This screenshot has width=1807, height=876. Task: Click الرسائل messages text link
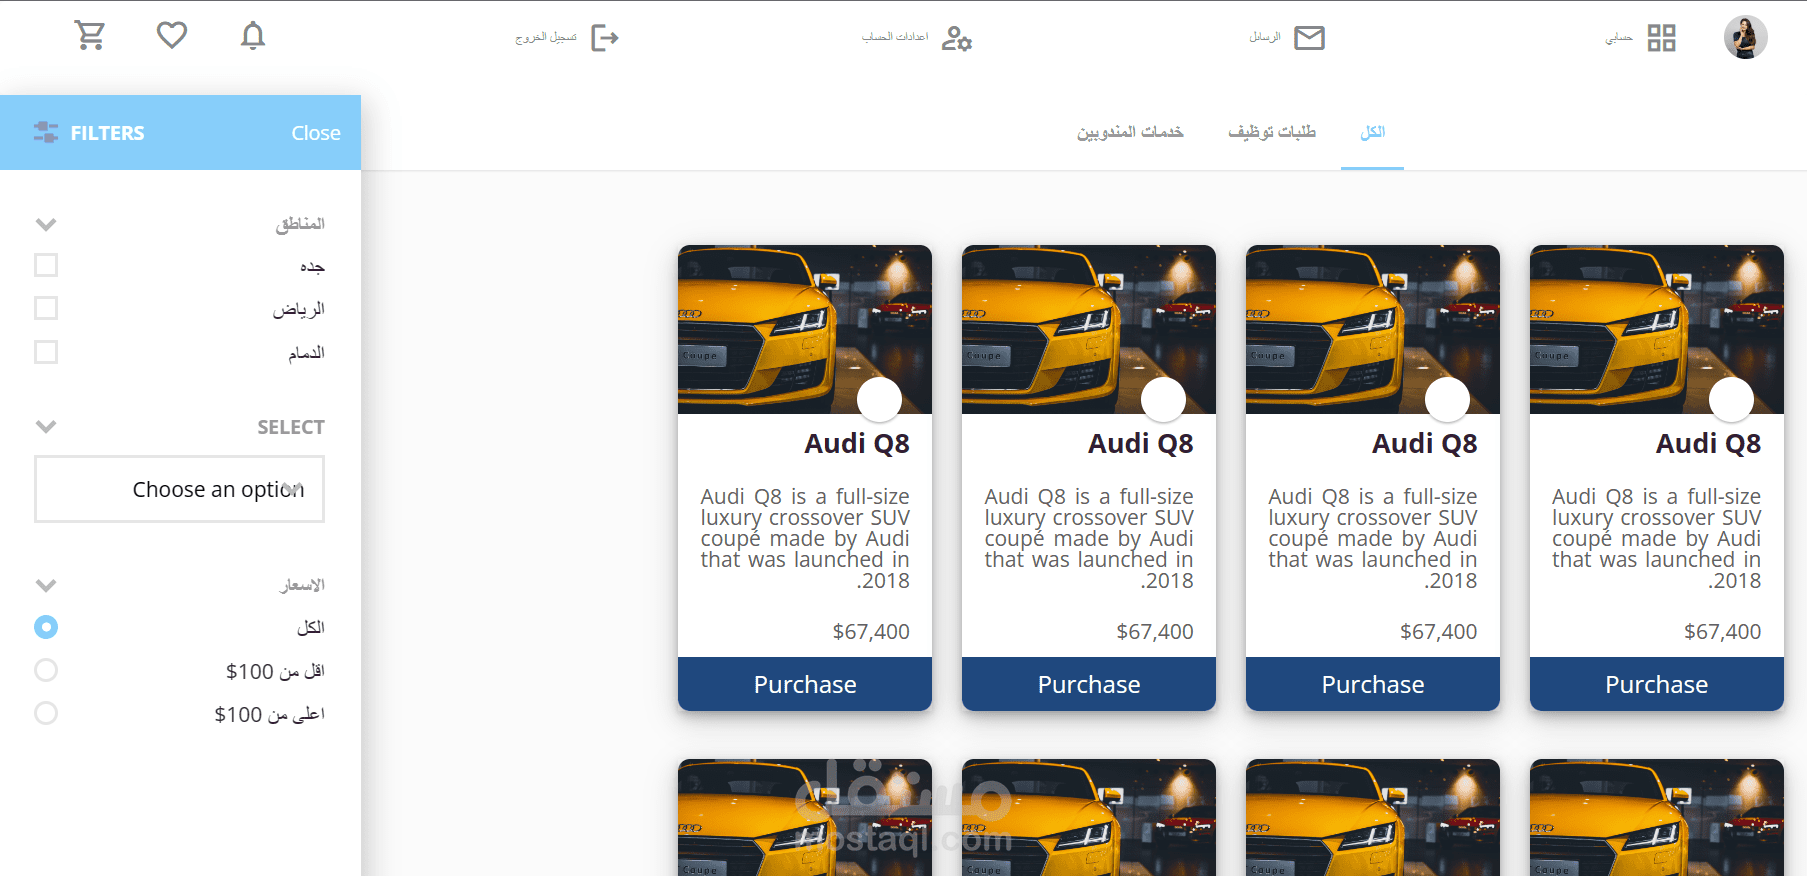point(1265,37)
